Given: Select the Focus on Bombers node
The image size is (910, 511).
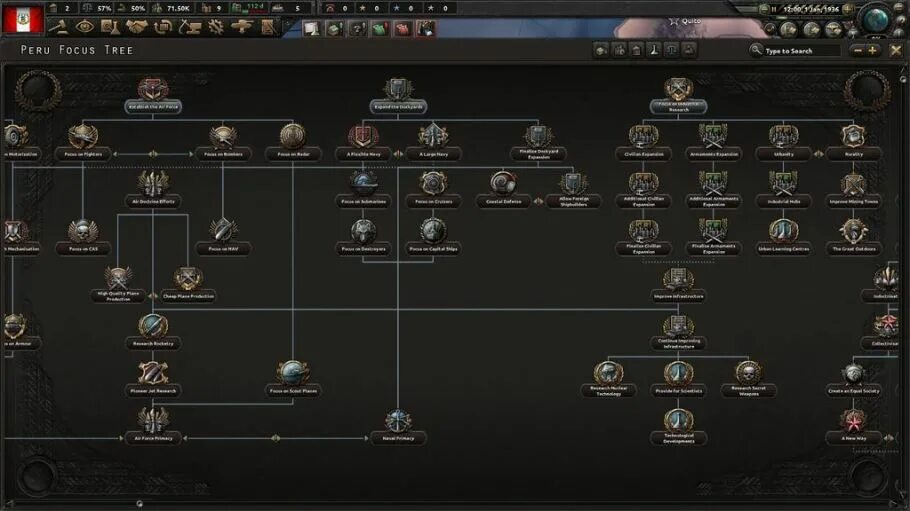Looking at the screenshot, I should (x=223, y=142).
